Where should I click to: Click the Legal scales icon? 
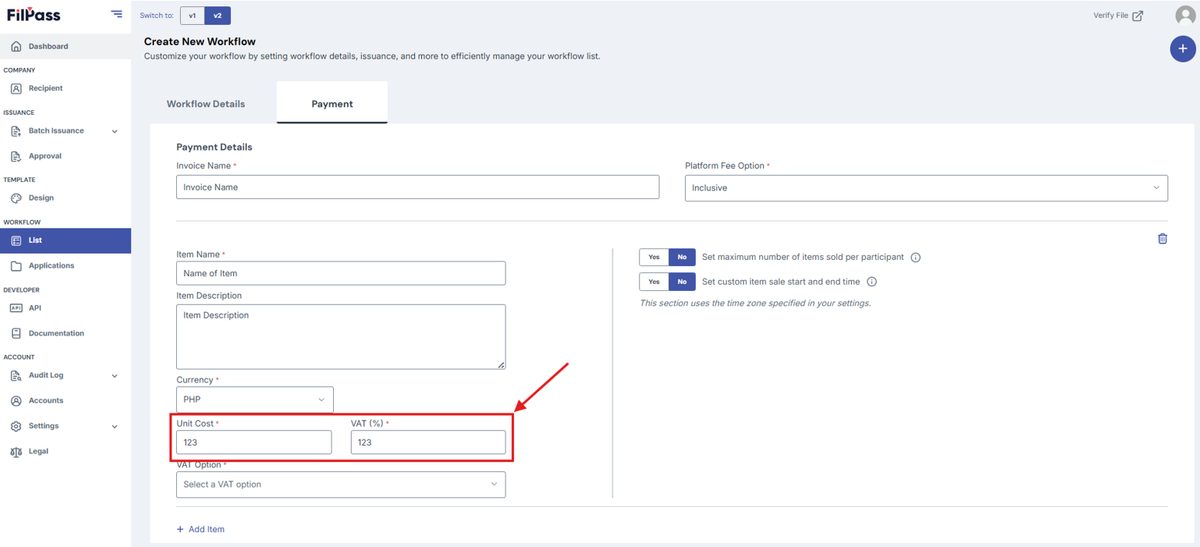coord(16,451)
